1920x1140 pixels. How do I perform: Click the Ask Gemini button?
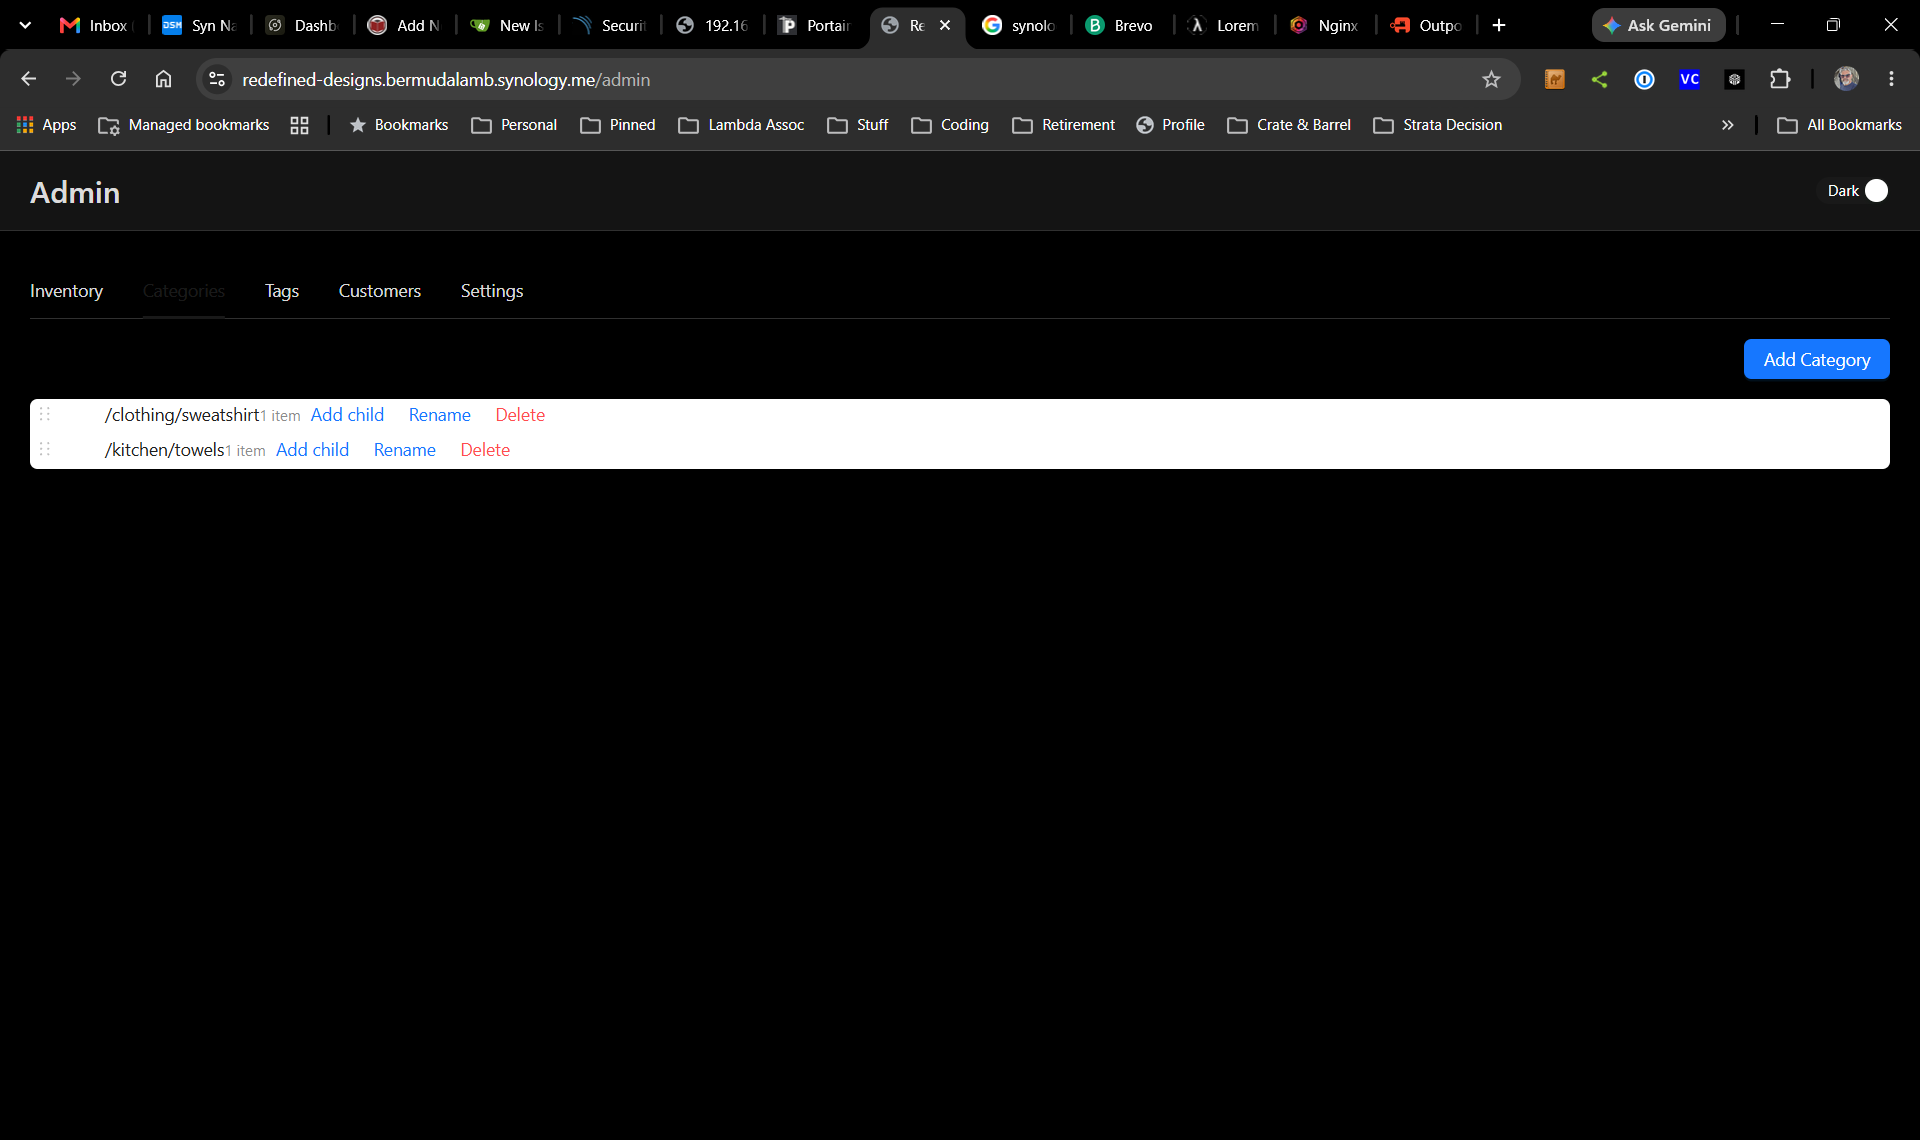[1658, 25]
